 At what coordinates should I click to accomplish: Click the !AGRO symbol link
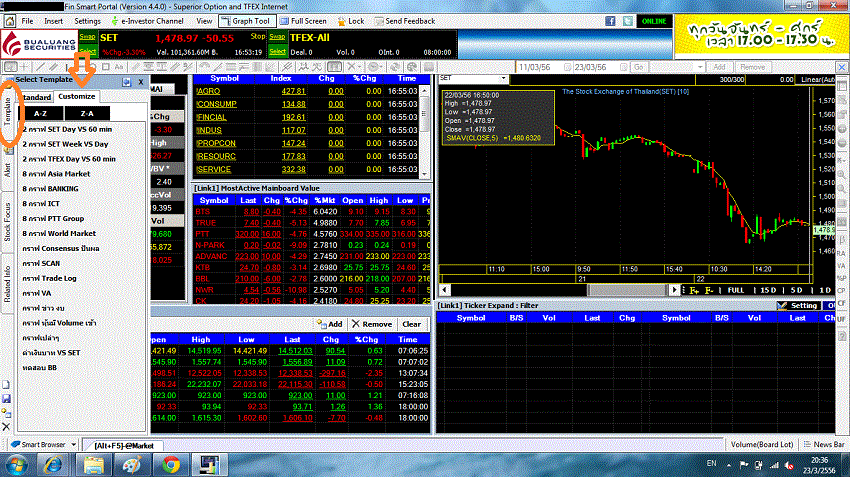208,91
